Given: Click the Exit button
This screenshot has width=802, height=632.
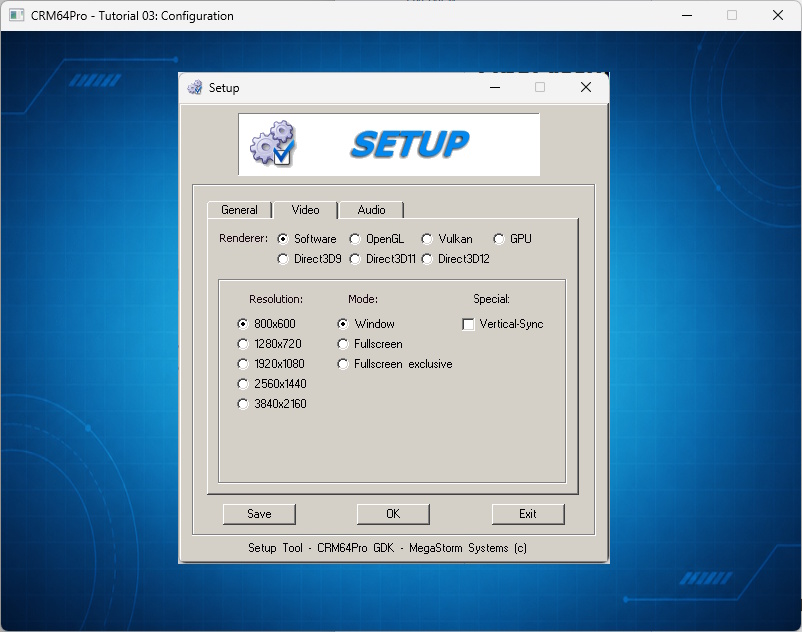Looking at the screenshot, I should coord(528,514).
